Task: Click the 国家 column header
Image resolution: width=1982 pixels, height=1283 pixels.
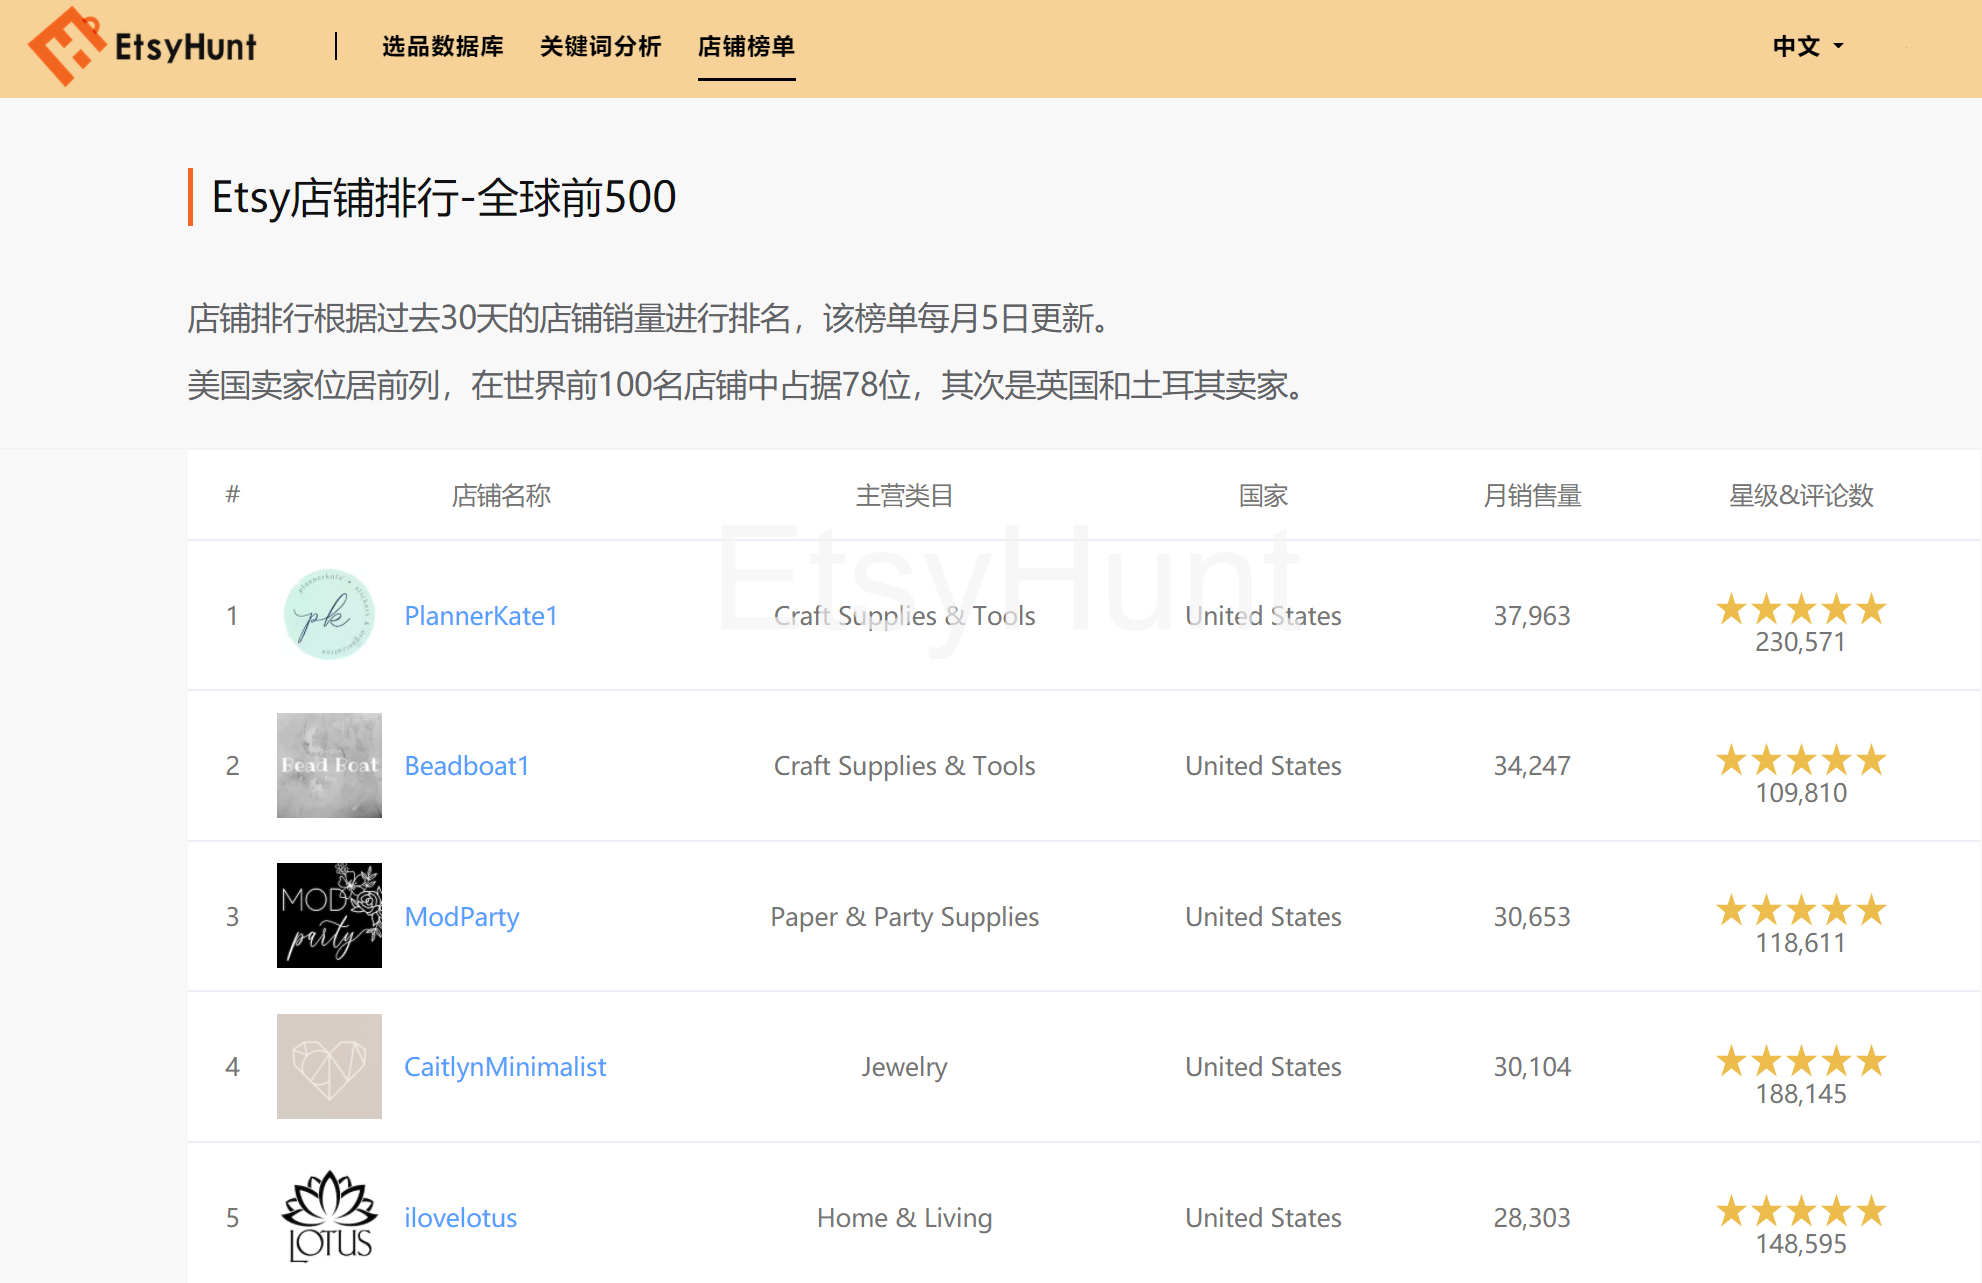Action: click(1263, 495)
